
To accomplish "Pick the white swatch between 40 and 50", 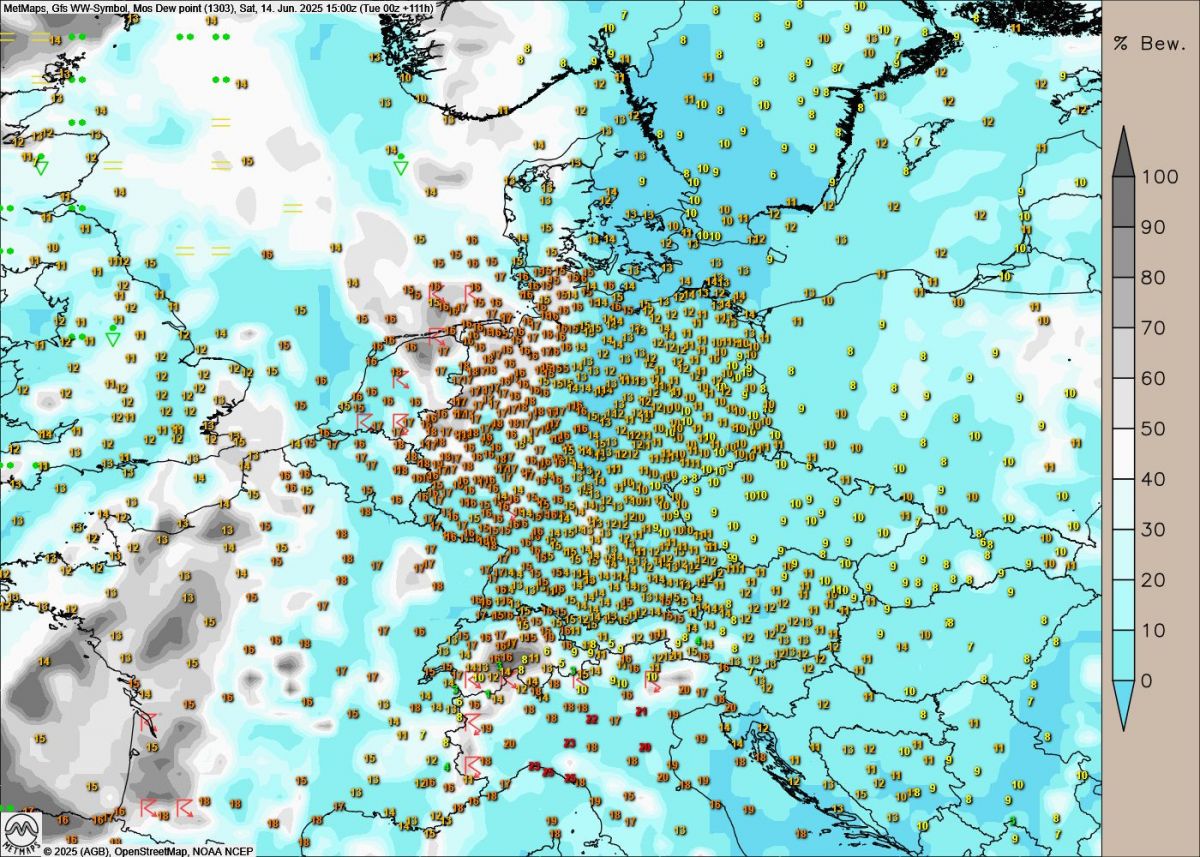I will [x=1123, y=454].
